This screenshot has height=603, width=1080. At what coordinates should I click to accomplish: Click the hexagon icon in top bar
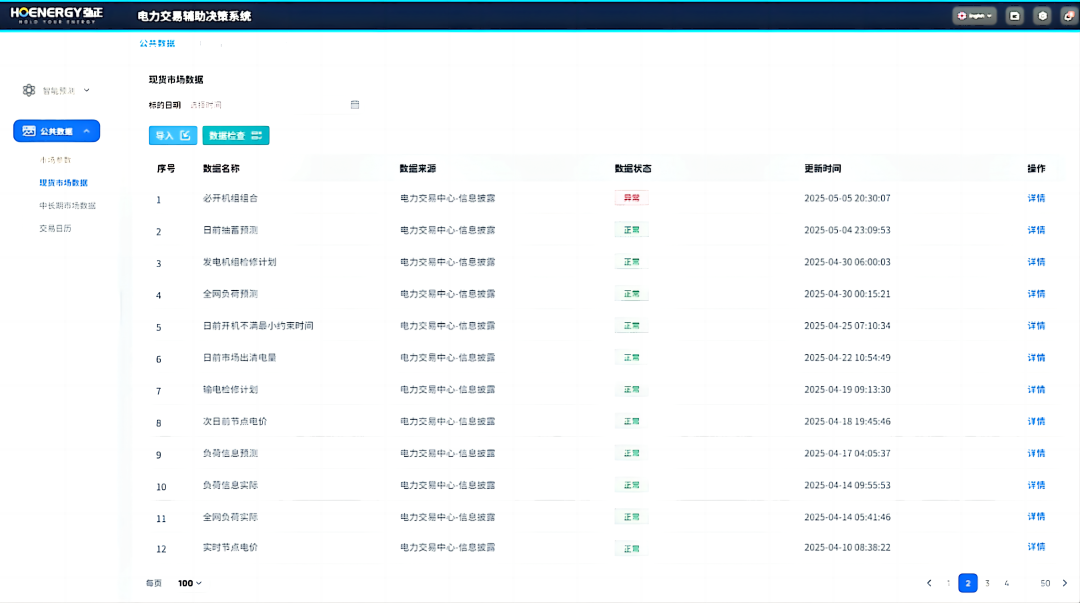(x=1042, y=16)
